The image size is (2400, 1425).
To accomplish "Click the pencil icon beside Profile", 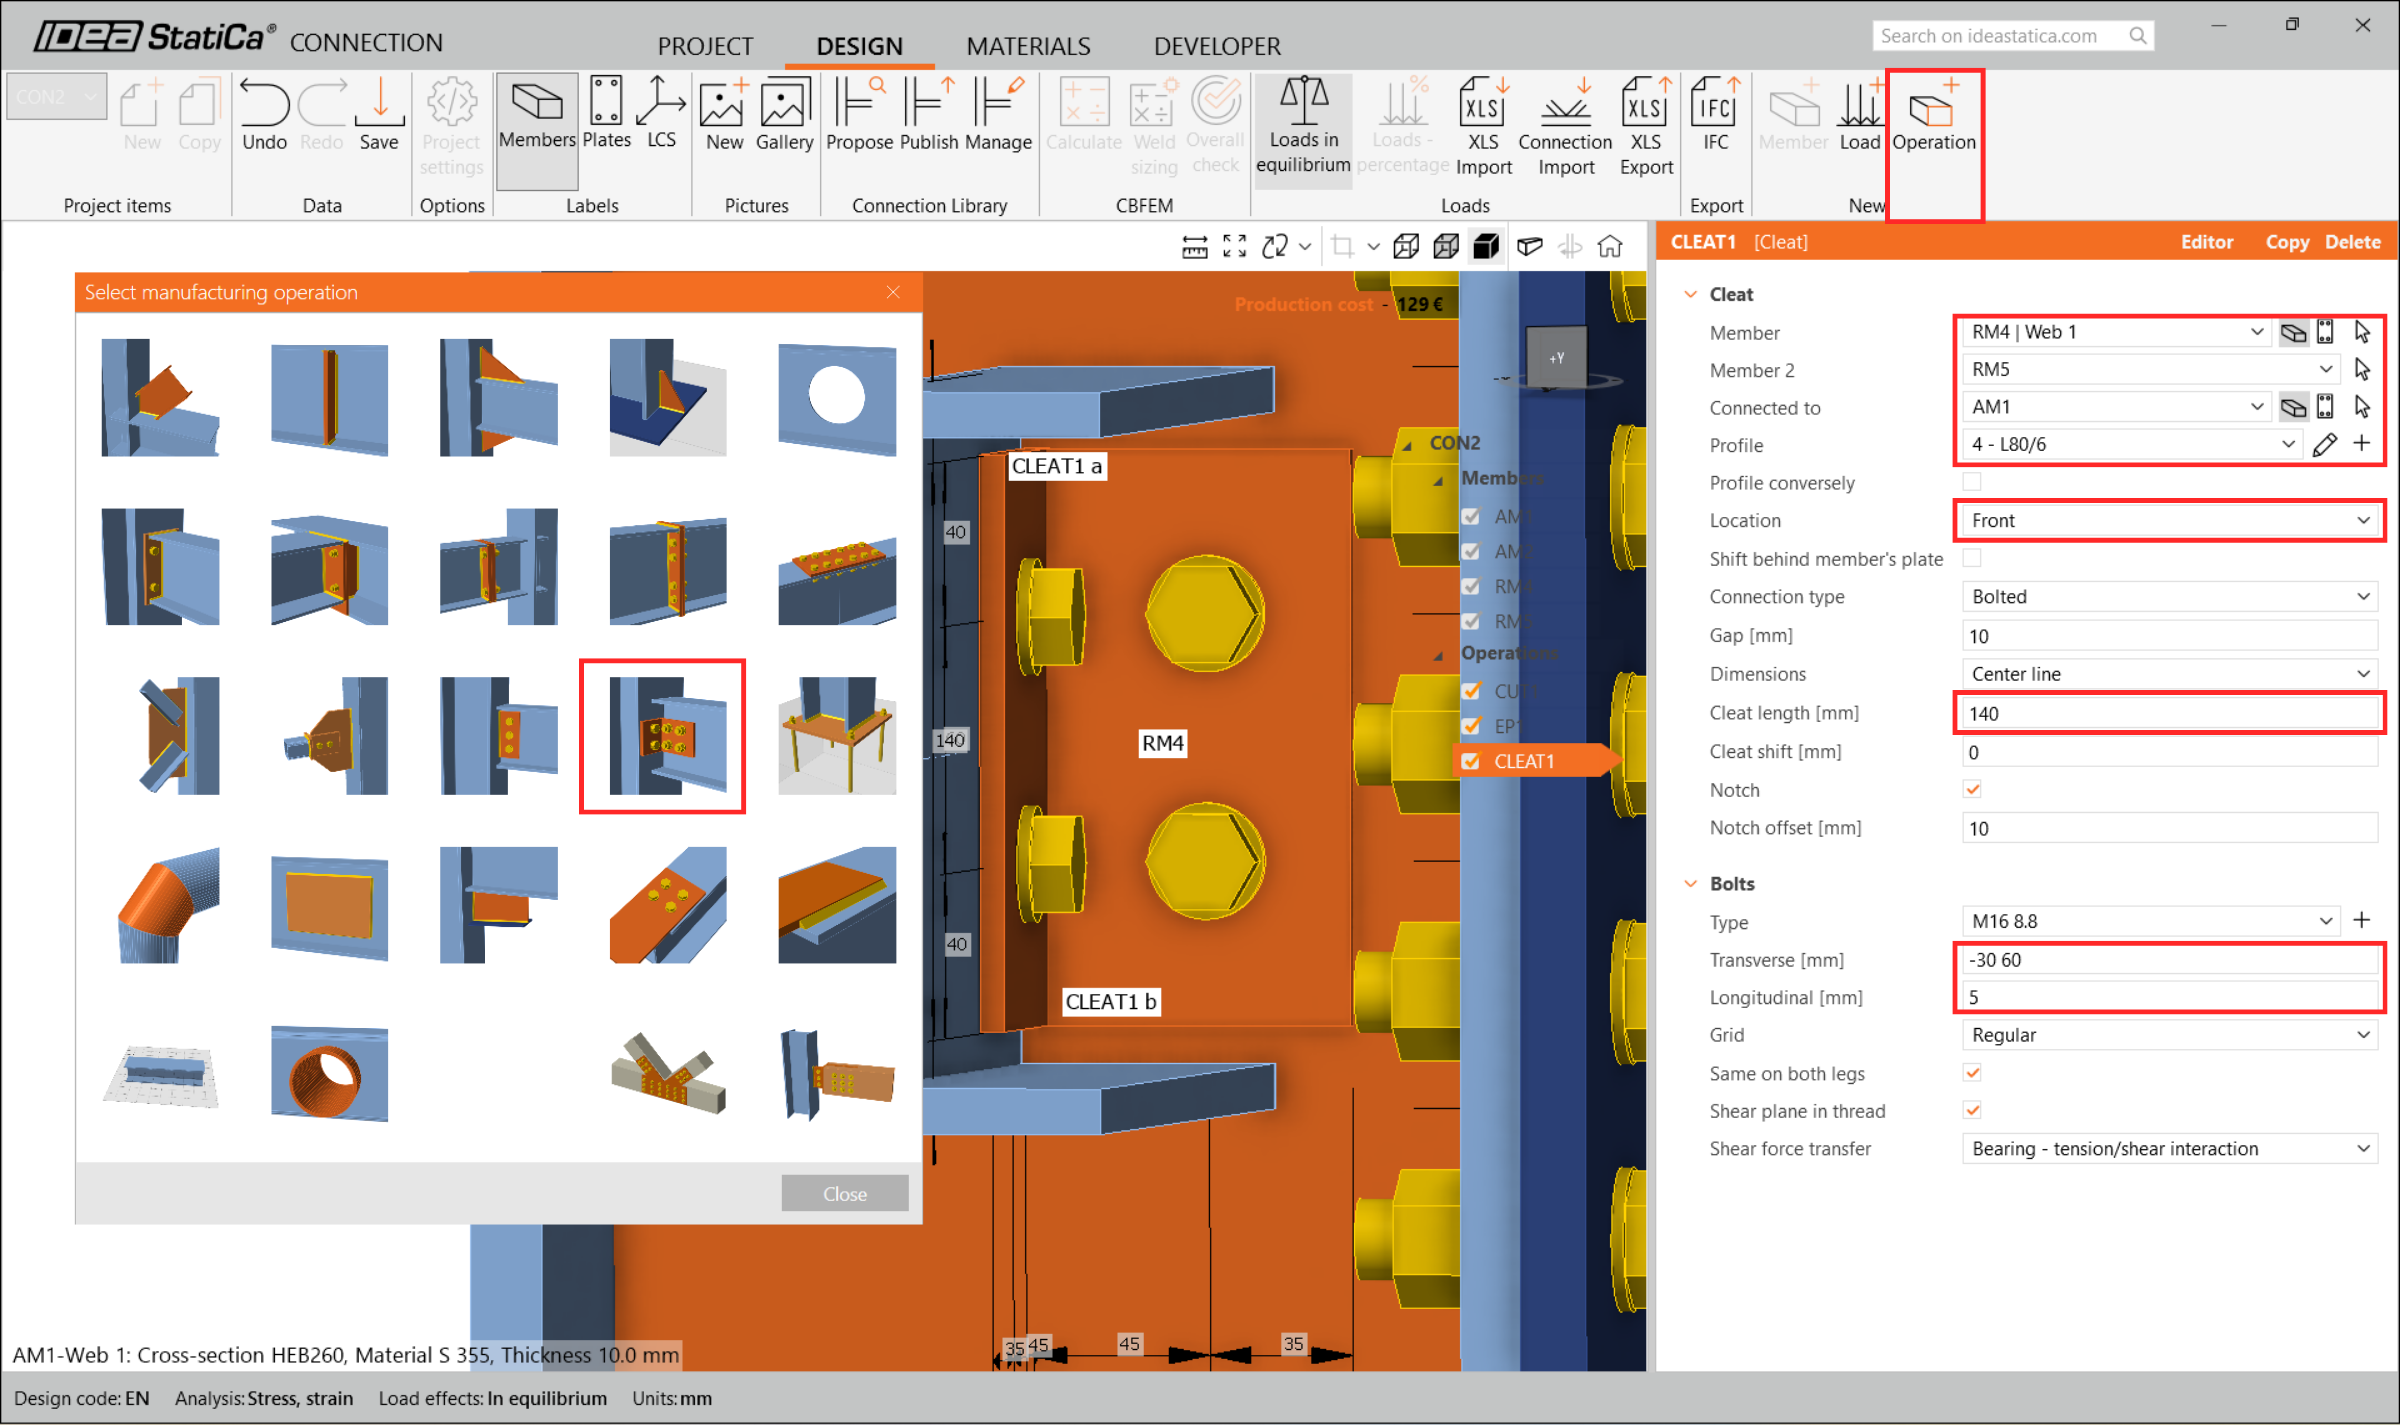I will [x=2324, y=445].
